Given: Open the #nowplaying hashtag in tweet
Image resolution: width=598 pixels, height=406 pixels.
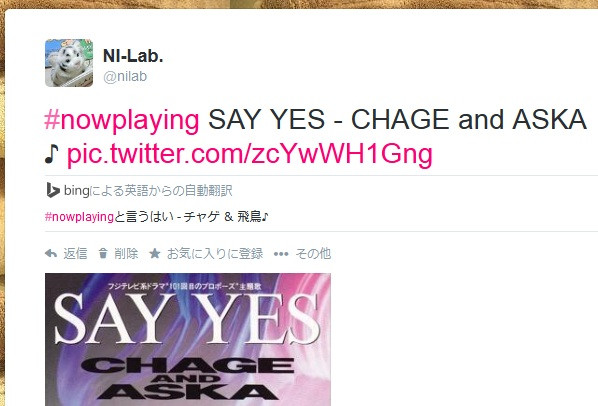Looking at the screenshot, I should click(x=122, y=120).
